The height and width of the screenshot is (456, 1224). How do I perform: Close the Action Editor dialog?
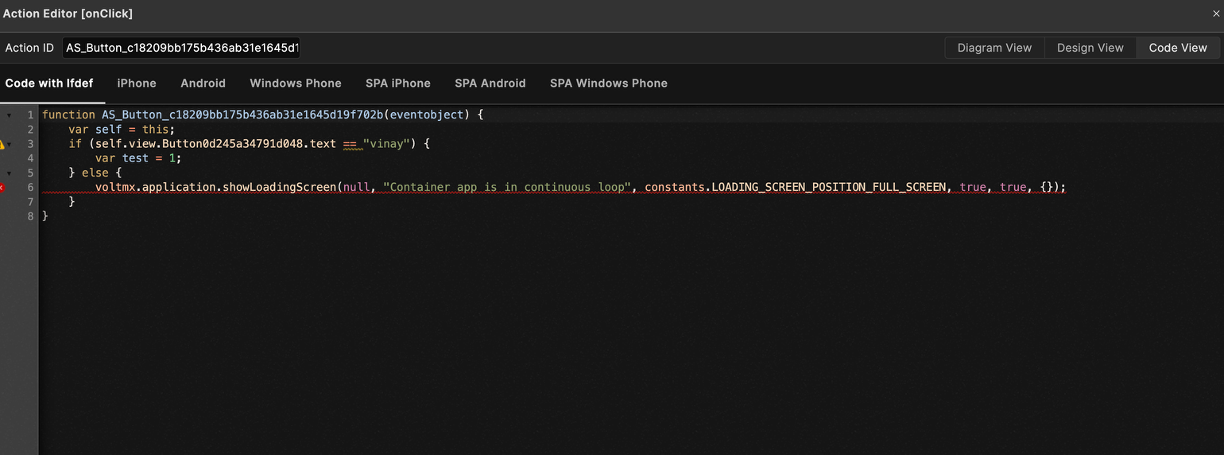point(1215,13)
